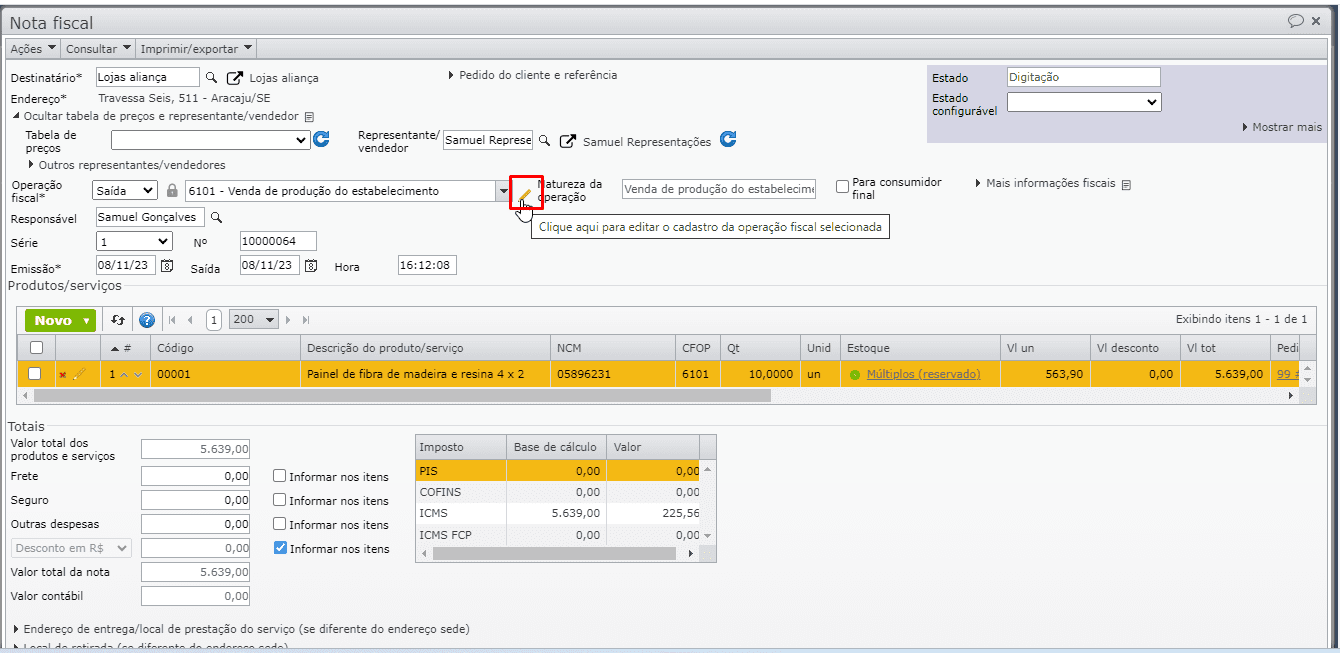The width and height of the screenshot is (1340, 653).
Task: Uncheck Informar nos itens for Desconto
Action: [x=280, y=548]
